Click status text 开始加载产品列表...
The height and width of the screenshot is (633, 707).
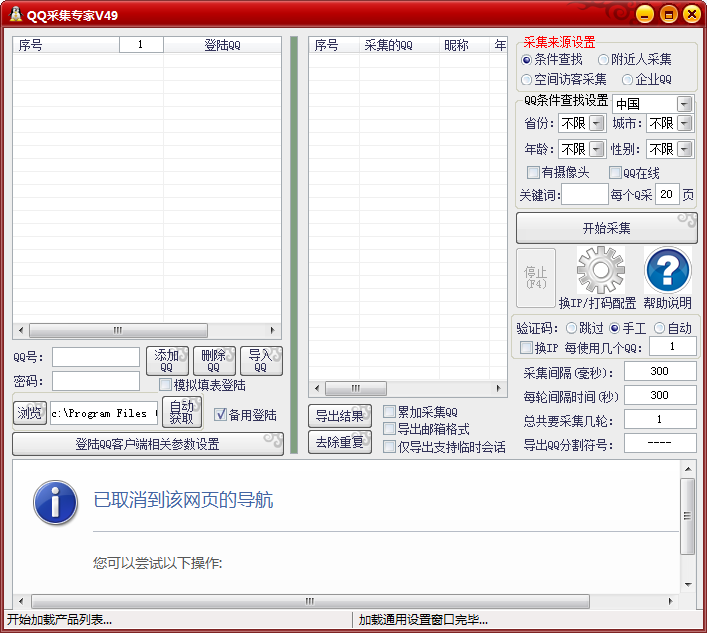pos(59,620)
